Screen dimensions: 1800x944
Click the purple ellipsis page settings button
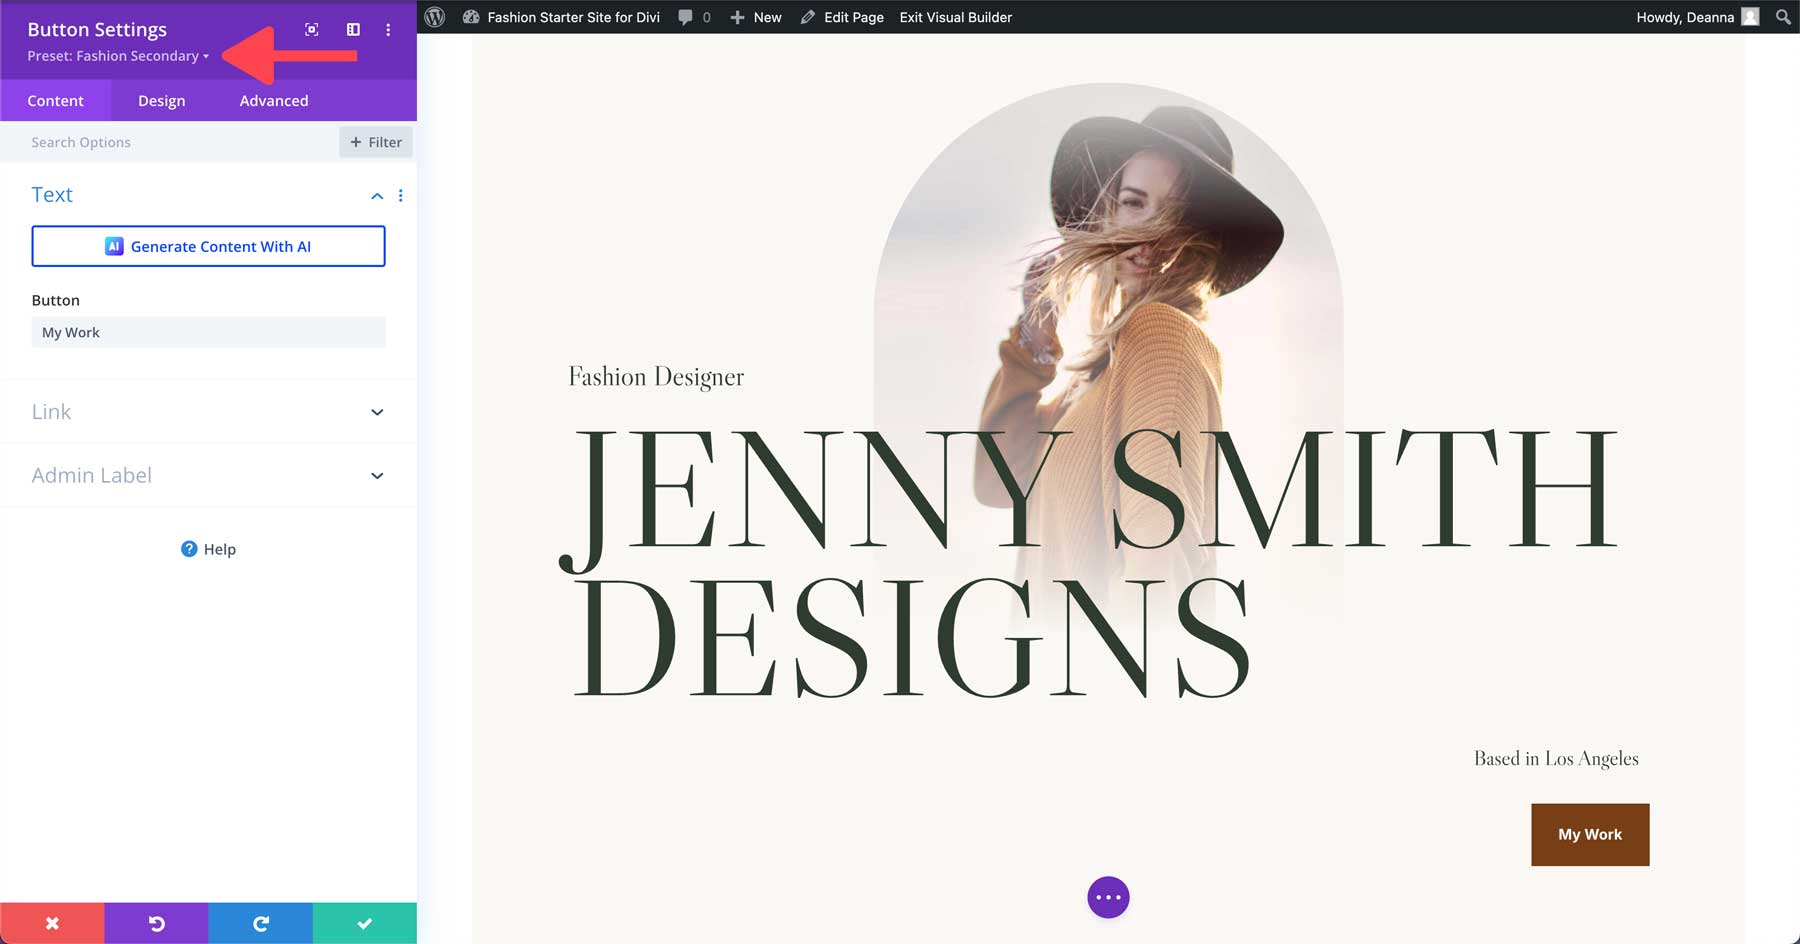coord(1108,897)
